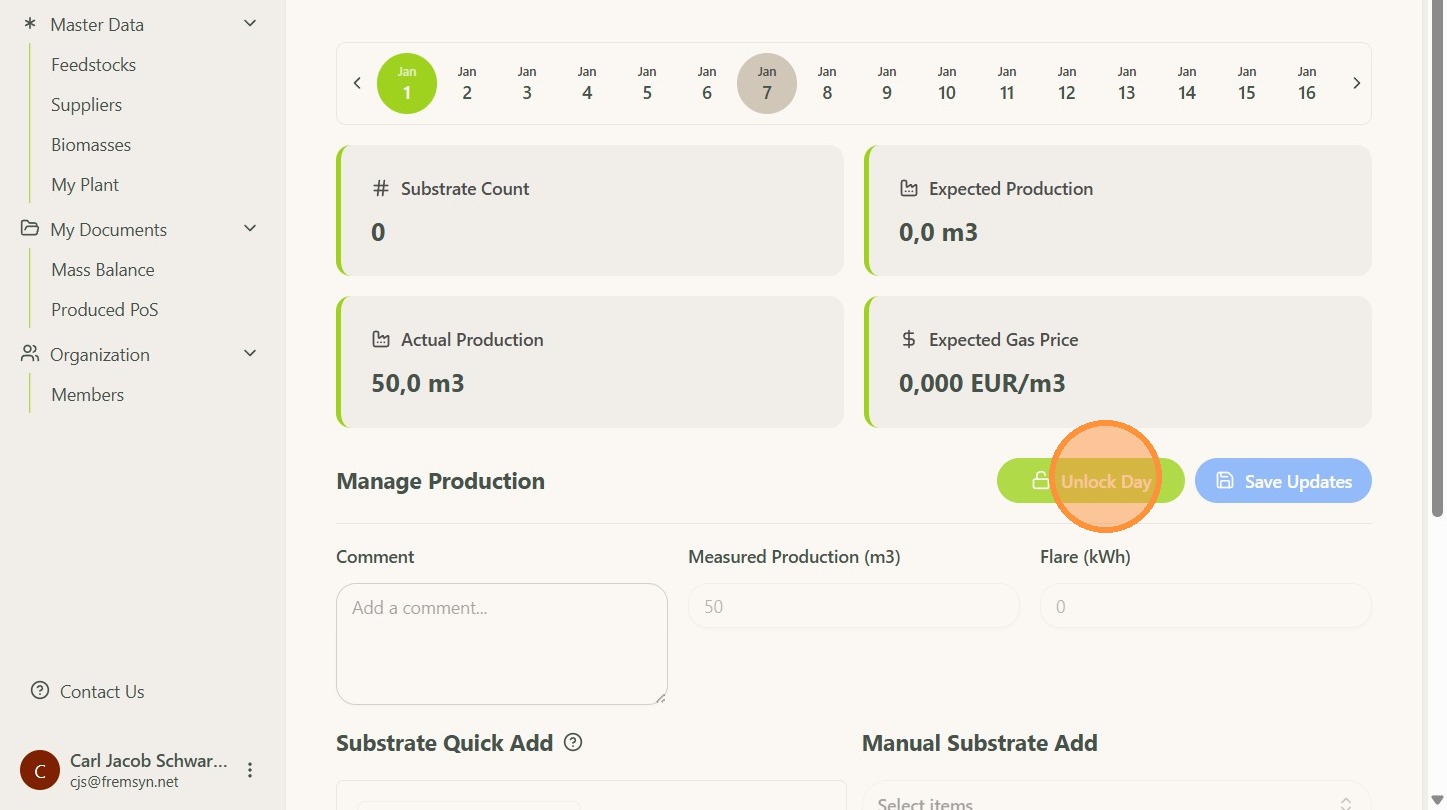Click the Substrate Quick Add help icon

573,743
